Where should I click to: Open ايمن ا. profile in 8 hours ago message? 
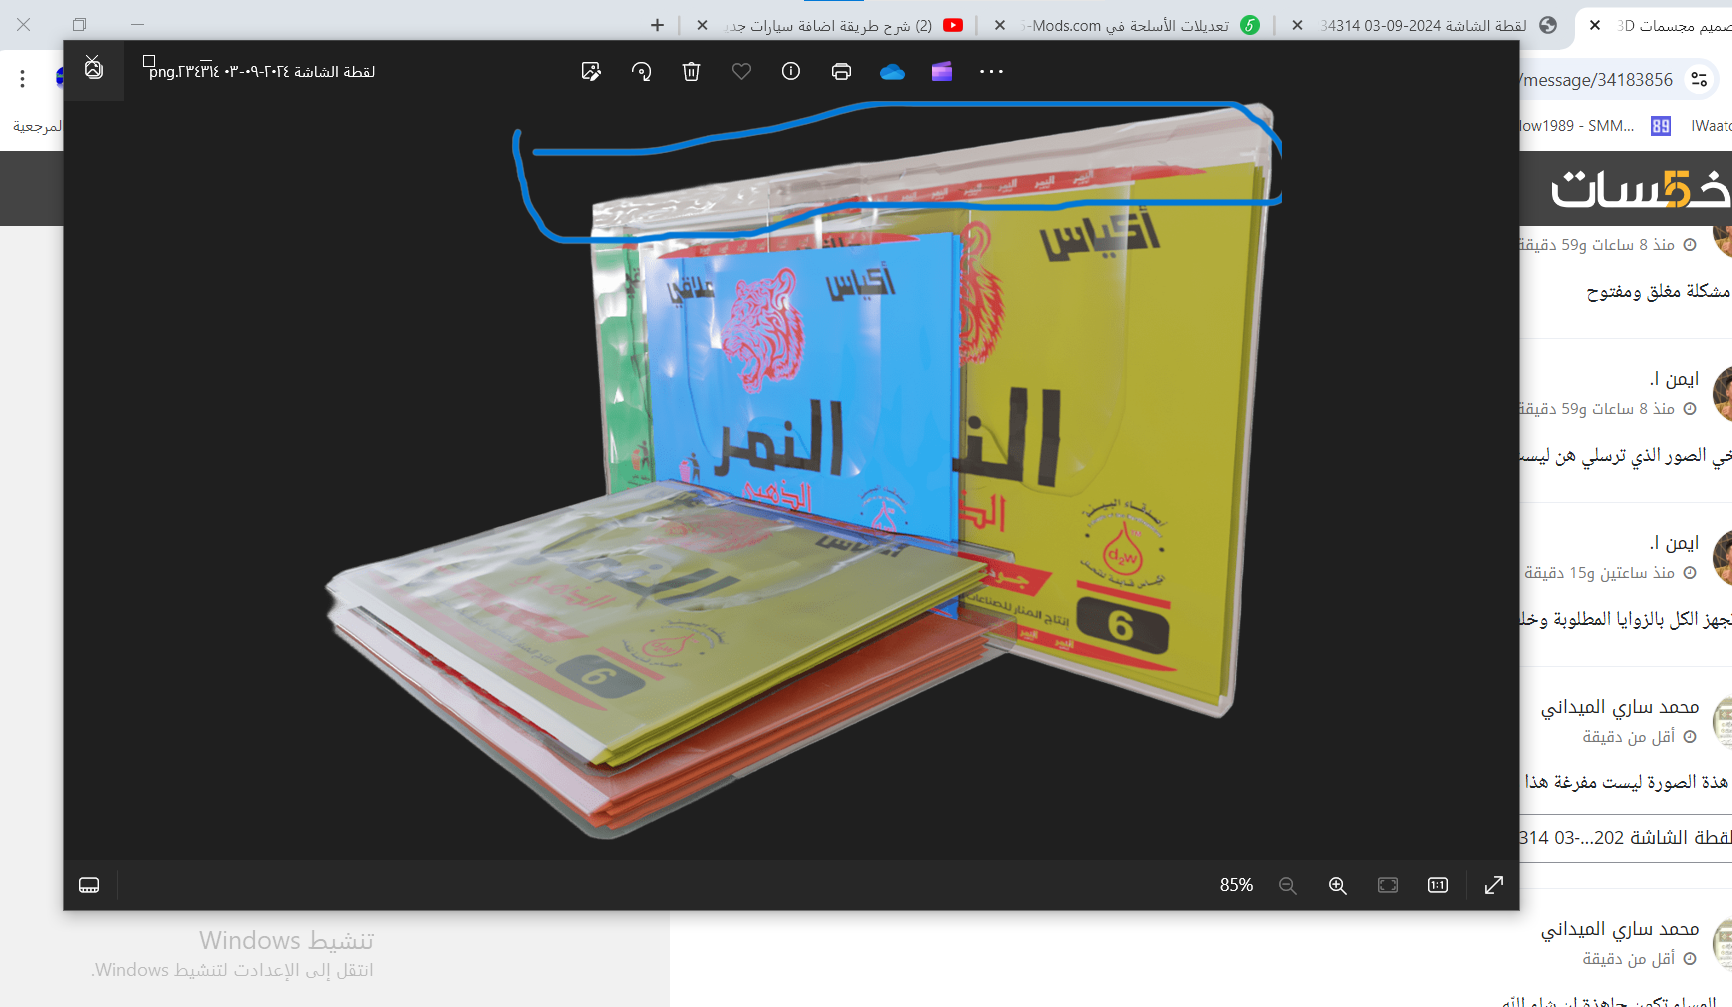pos(1674,378)
